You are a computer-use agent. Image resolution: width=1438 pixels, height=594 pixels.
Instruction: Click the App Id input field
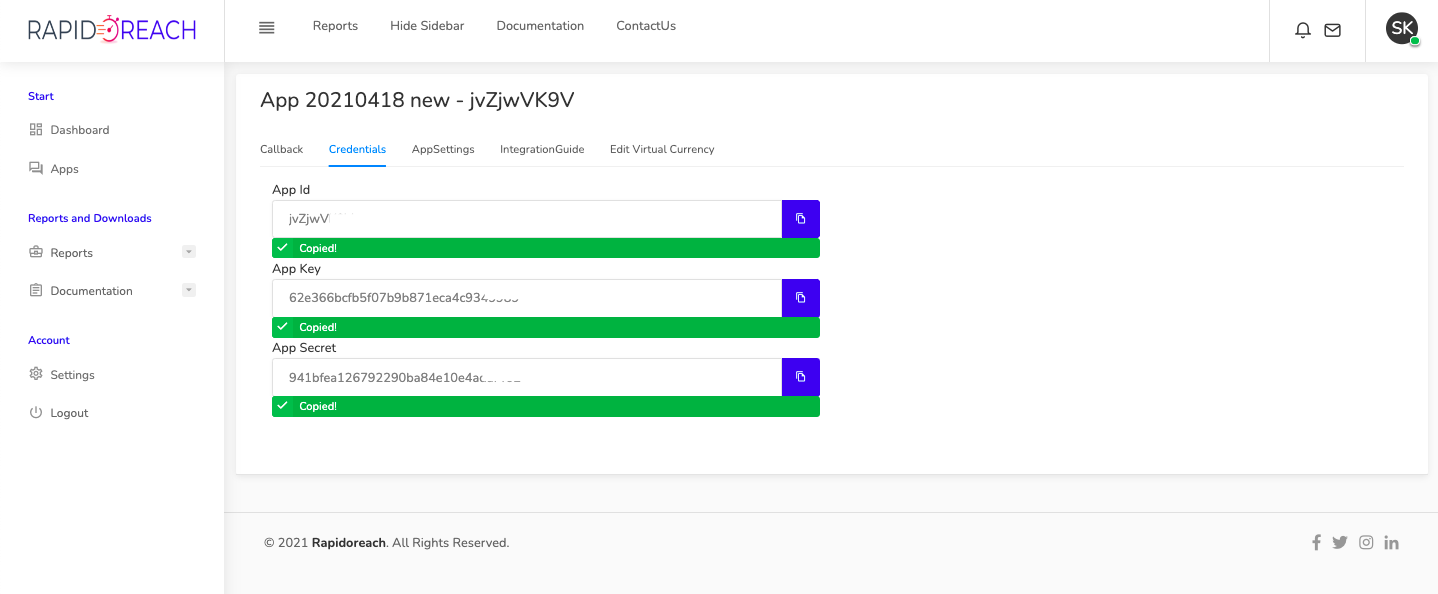[x=527, y=219]
